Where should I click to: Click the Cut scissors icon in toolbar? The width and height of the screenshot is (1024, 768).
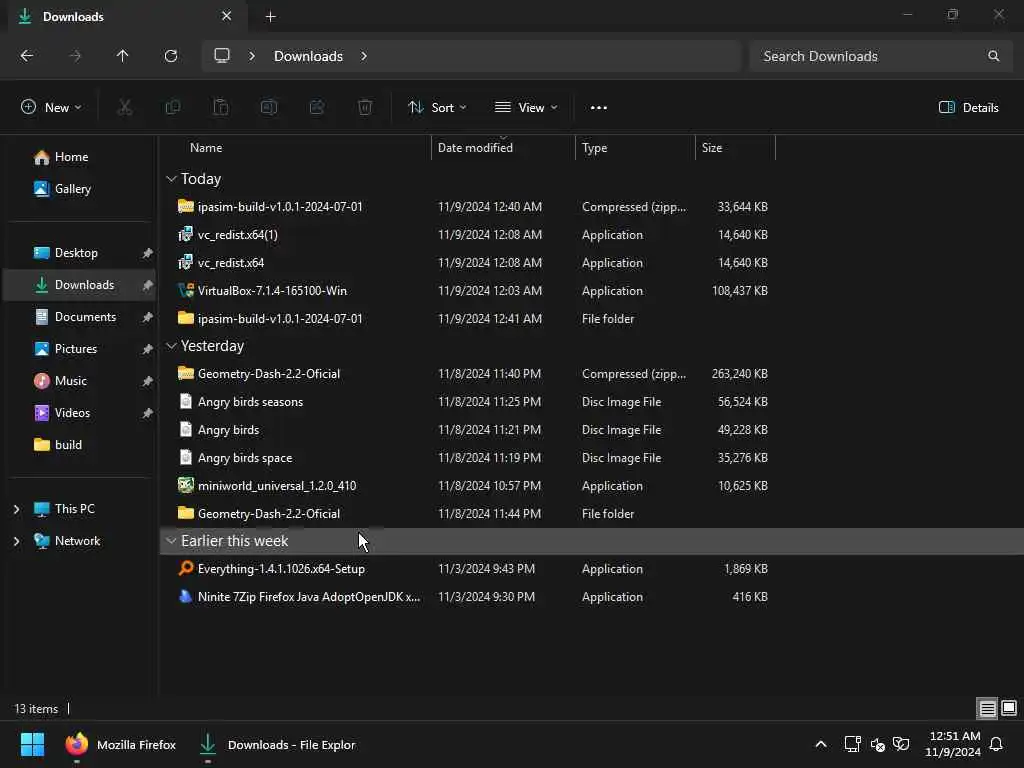click(124, 107)
